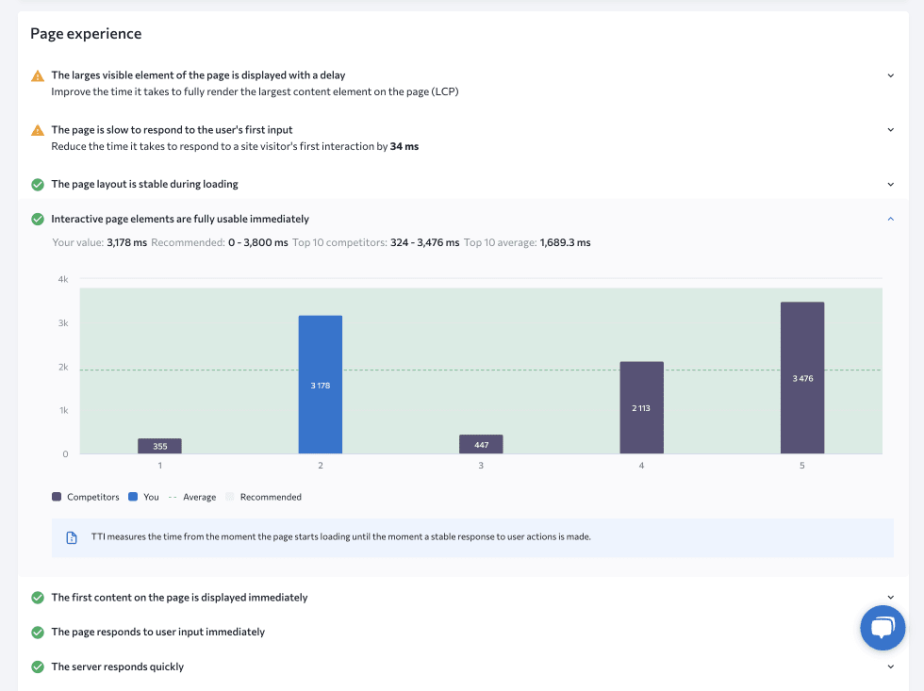
Task: Select the blue bar showing 3,178 ms
Action: pyautogui.click(x=320, y=380)
